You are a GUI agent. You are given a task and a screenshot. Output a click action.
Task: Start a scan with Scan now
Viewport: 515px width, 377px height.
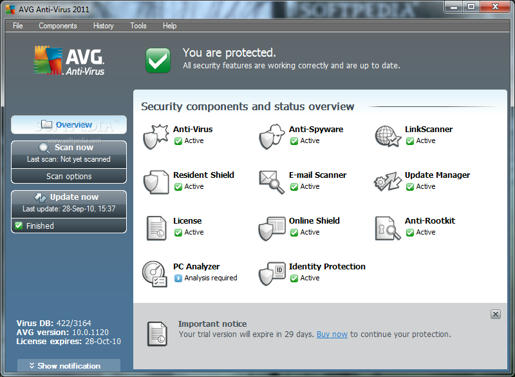(69, 154)
